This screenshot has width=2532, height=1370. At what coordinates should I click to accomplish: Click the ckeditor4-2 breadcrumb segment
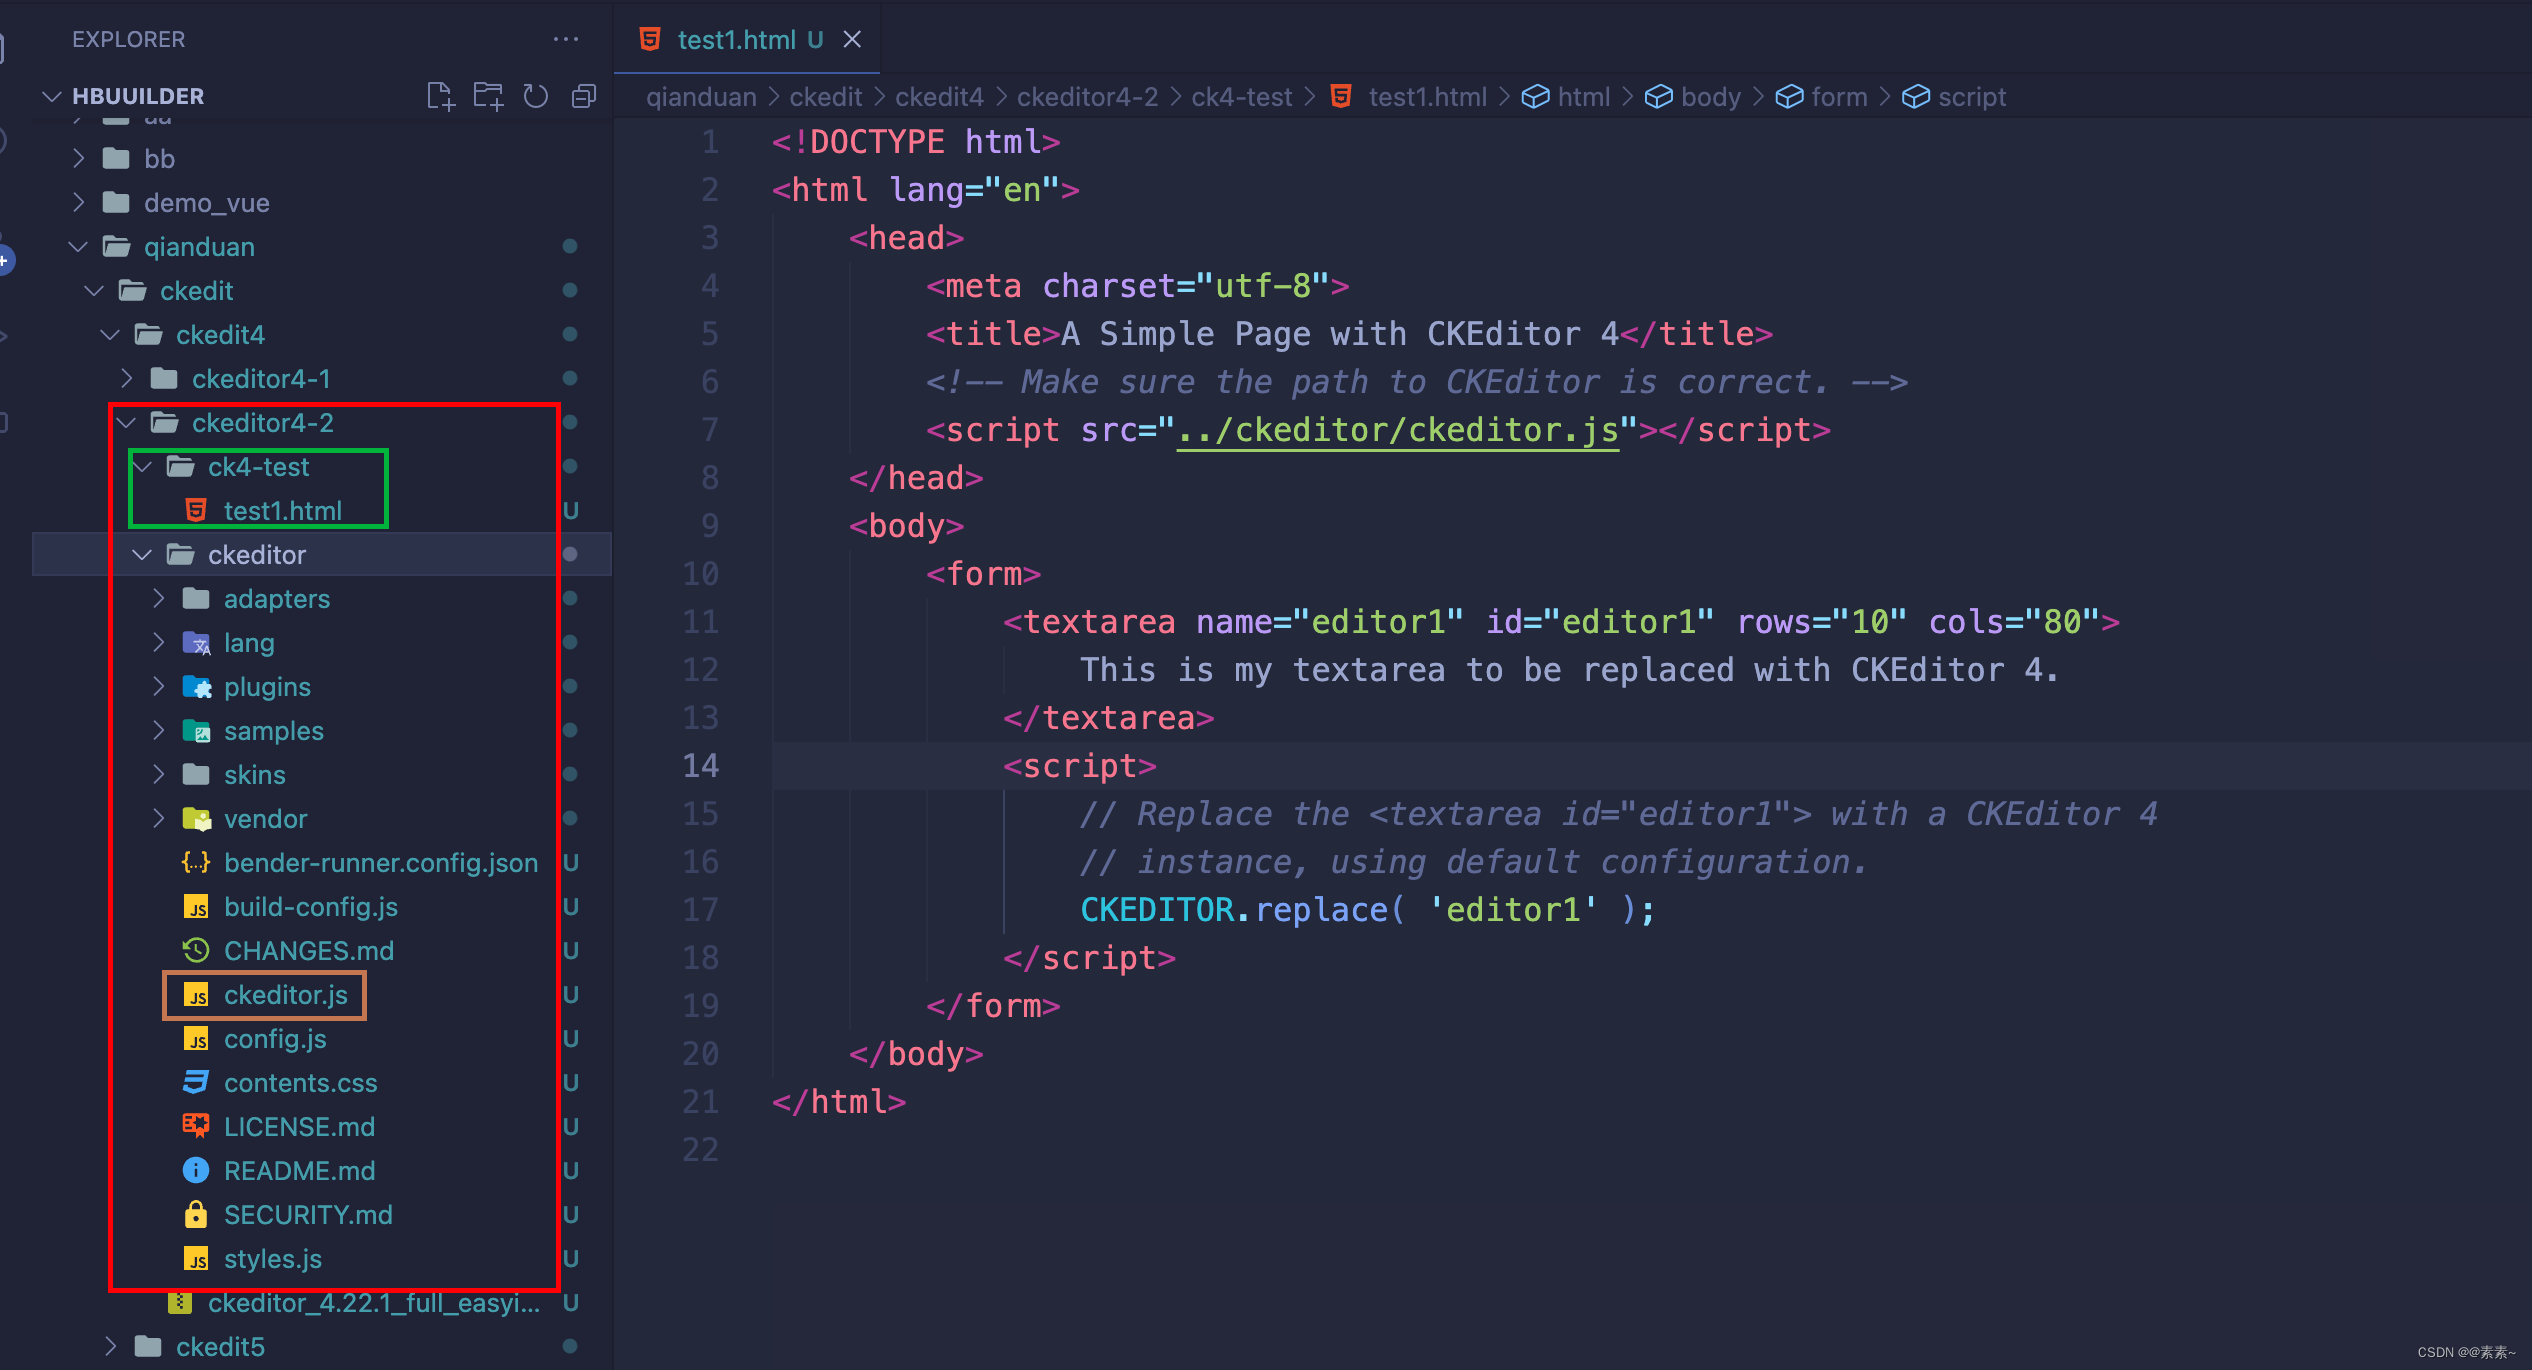click(1087, 97)
